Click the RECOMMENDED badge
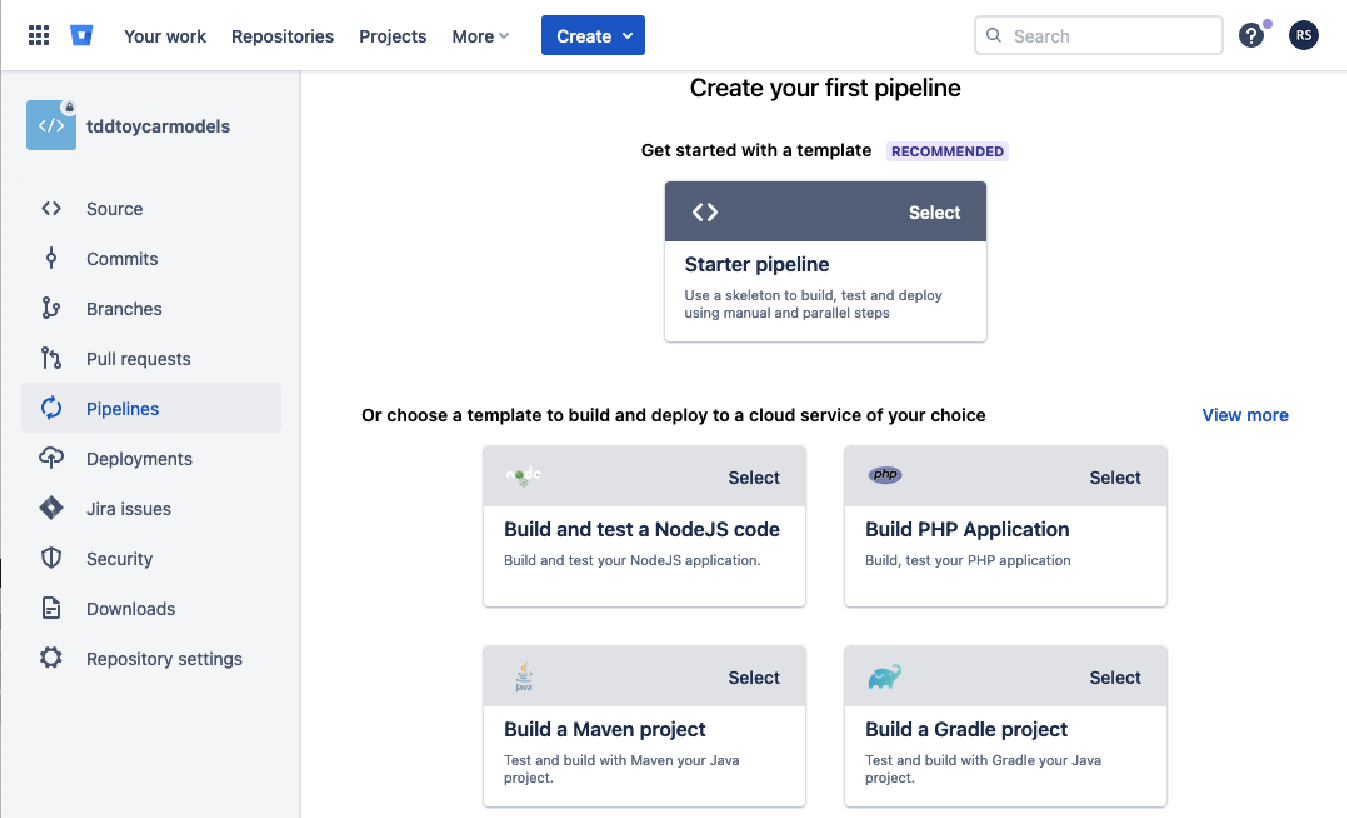Image resolution: width=1347 pixels, height=818 pixels. click(947, 151)
